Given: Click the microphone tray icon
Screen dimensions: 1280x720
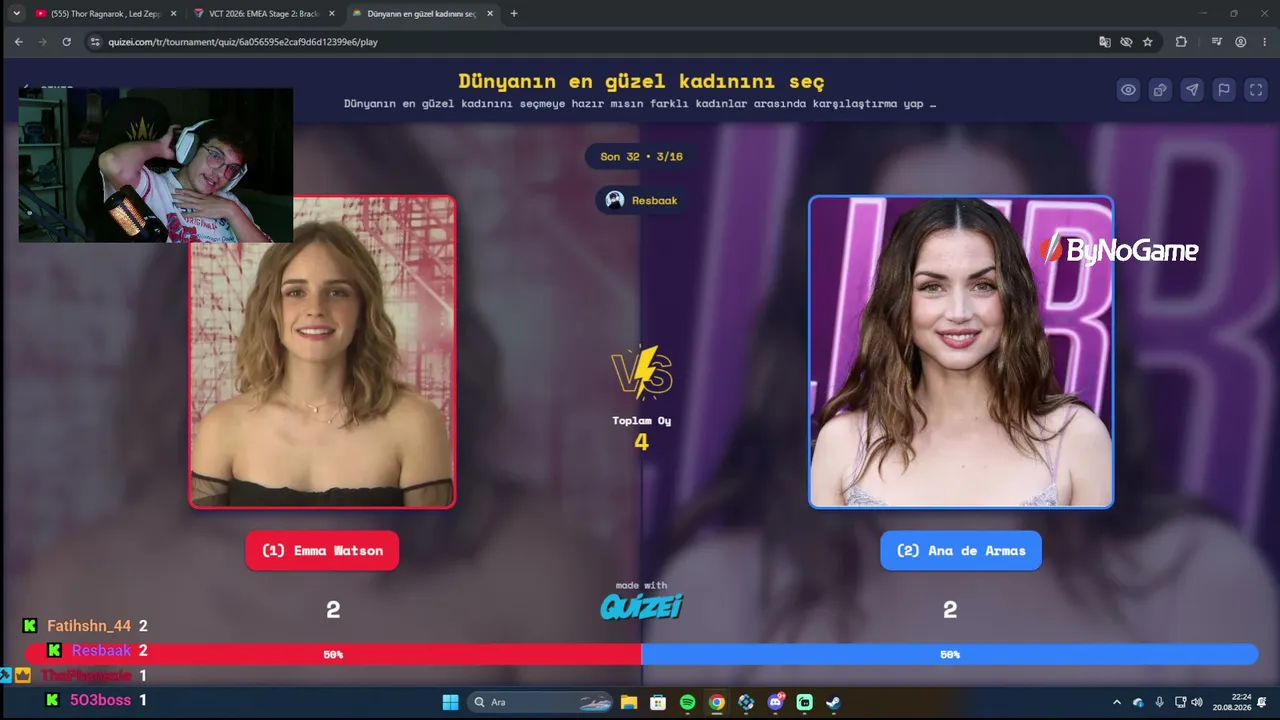Looking at the screenshot, I should pos(1159,702).
